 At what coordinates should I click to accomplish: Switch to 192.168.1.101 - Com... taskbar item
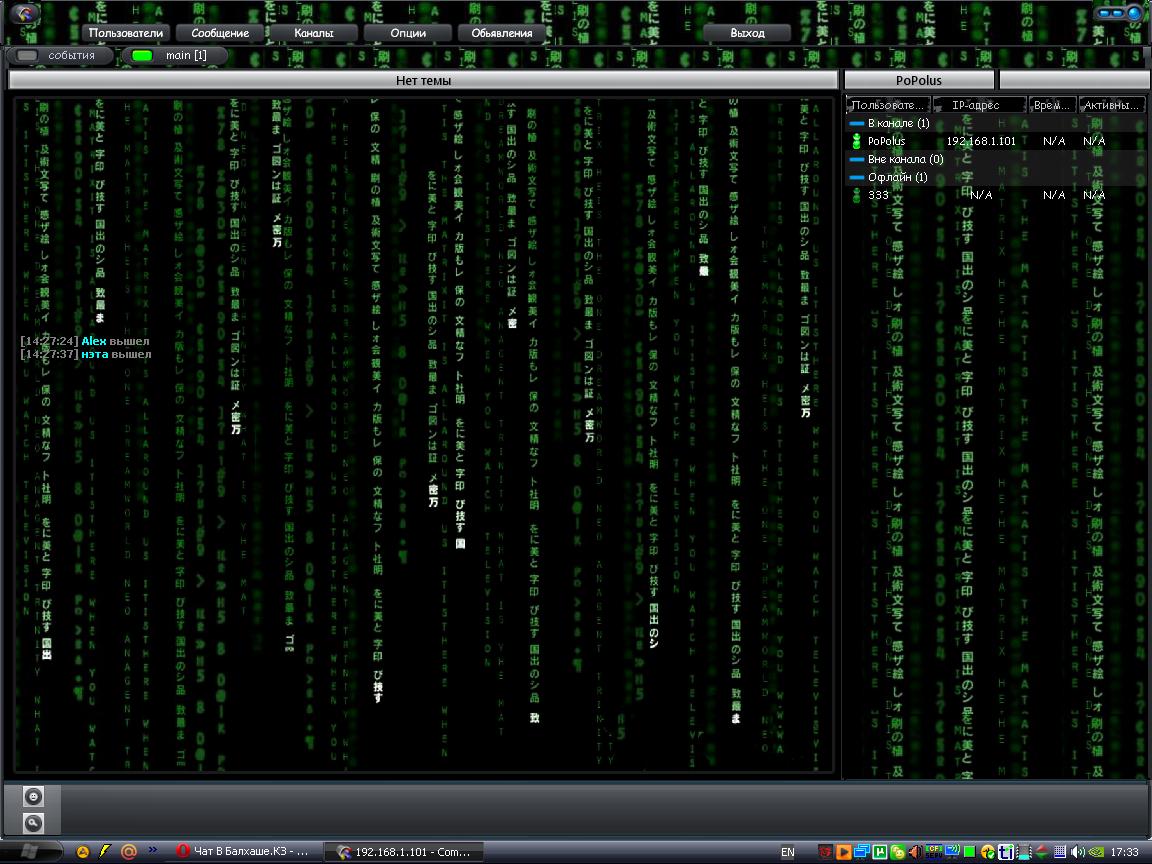tap(403, 852)
